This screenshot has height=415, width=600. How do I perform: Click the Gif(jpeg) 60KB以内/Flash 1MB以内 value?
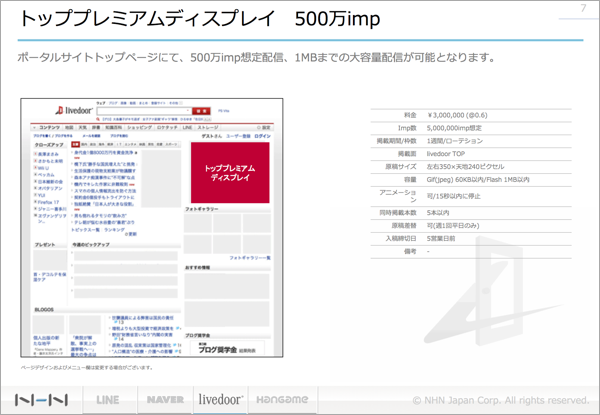[x=478, y=180]
